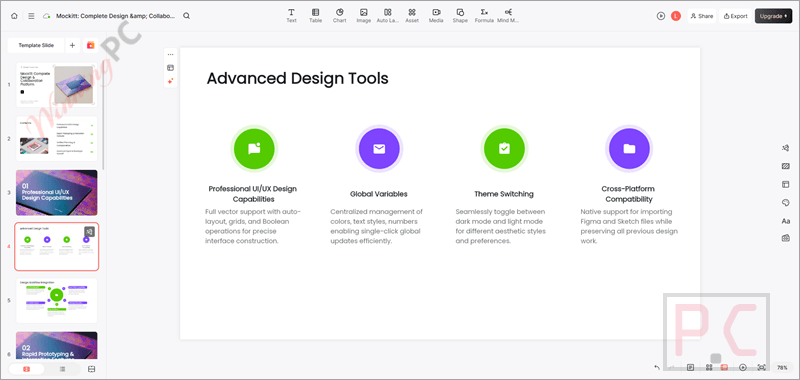Viewport: 800px width, 380px height.
Task: Select slide 1 thumbnail
Action: [57, 85]
